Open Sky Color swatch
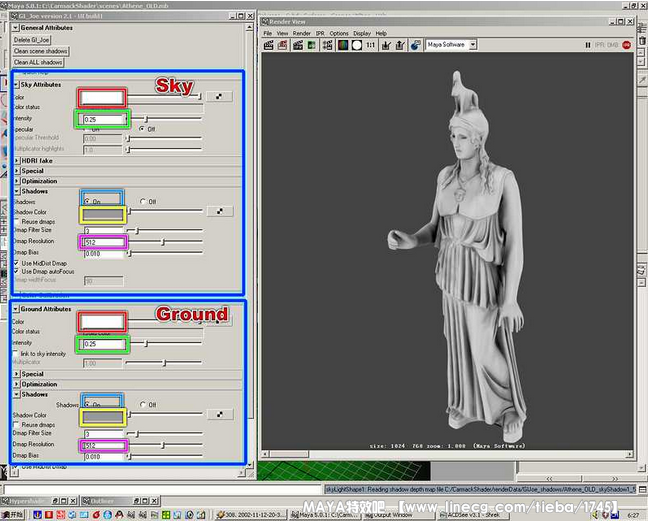Image resolution: width=652 pixels, height=524 pixels. [x=102, y=98]
